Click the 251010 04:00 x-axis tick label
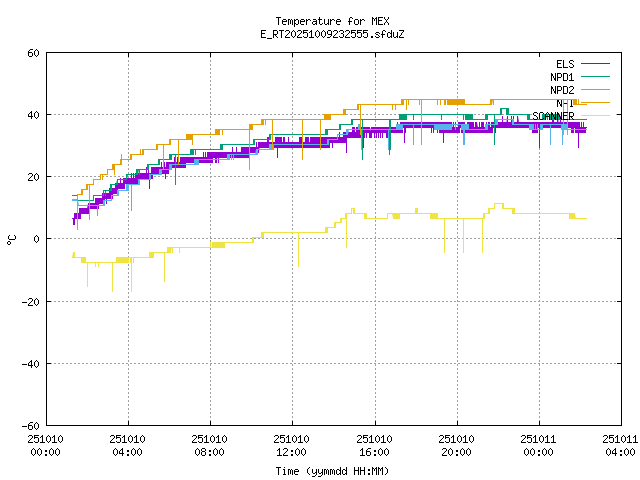Screen dimensions: 640x480 tap(128, 445)
